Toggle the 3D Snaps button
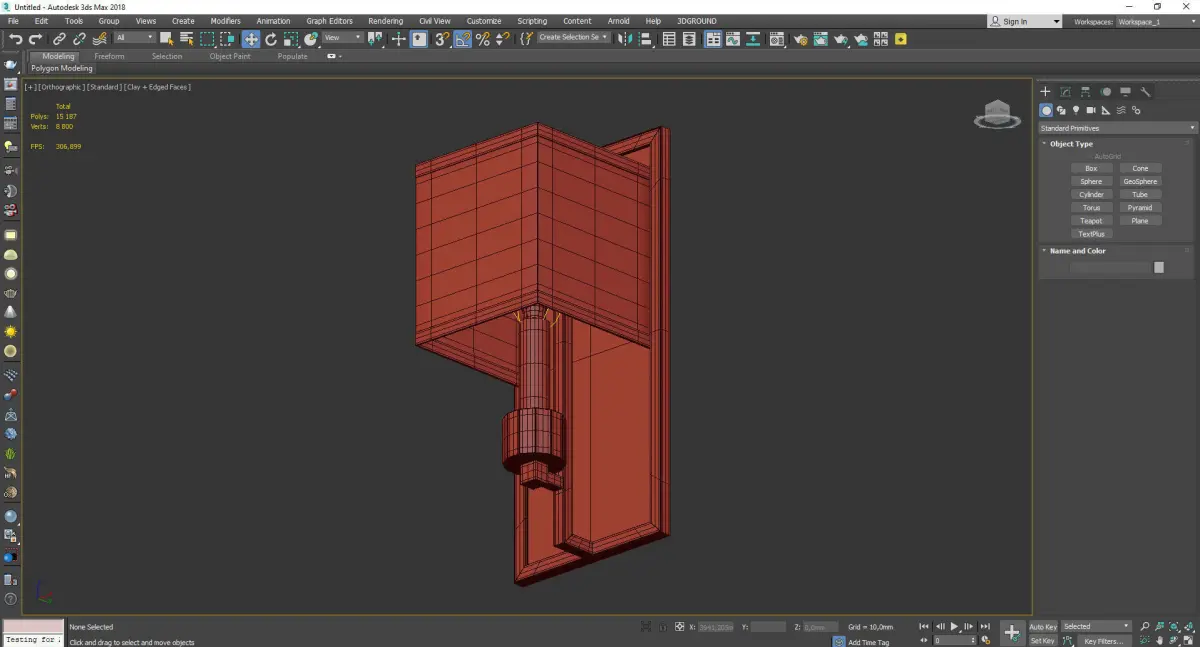Image resolution: width=1200 pixels, height=647 pixels. coord(441,39)
